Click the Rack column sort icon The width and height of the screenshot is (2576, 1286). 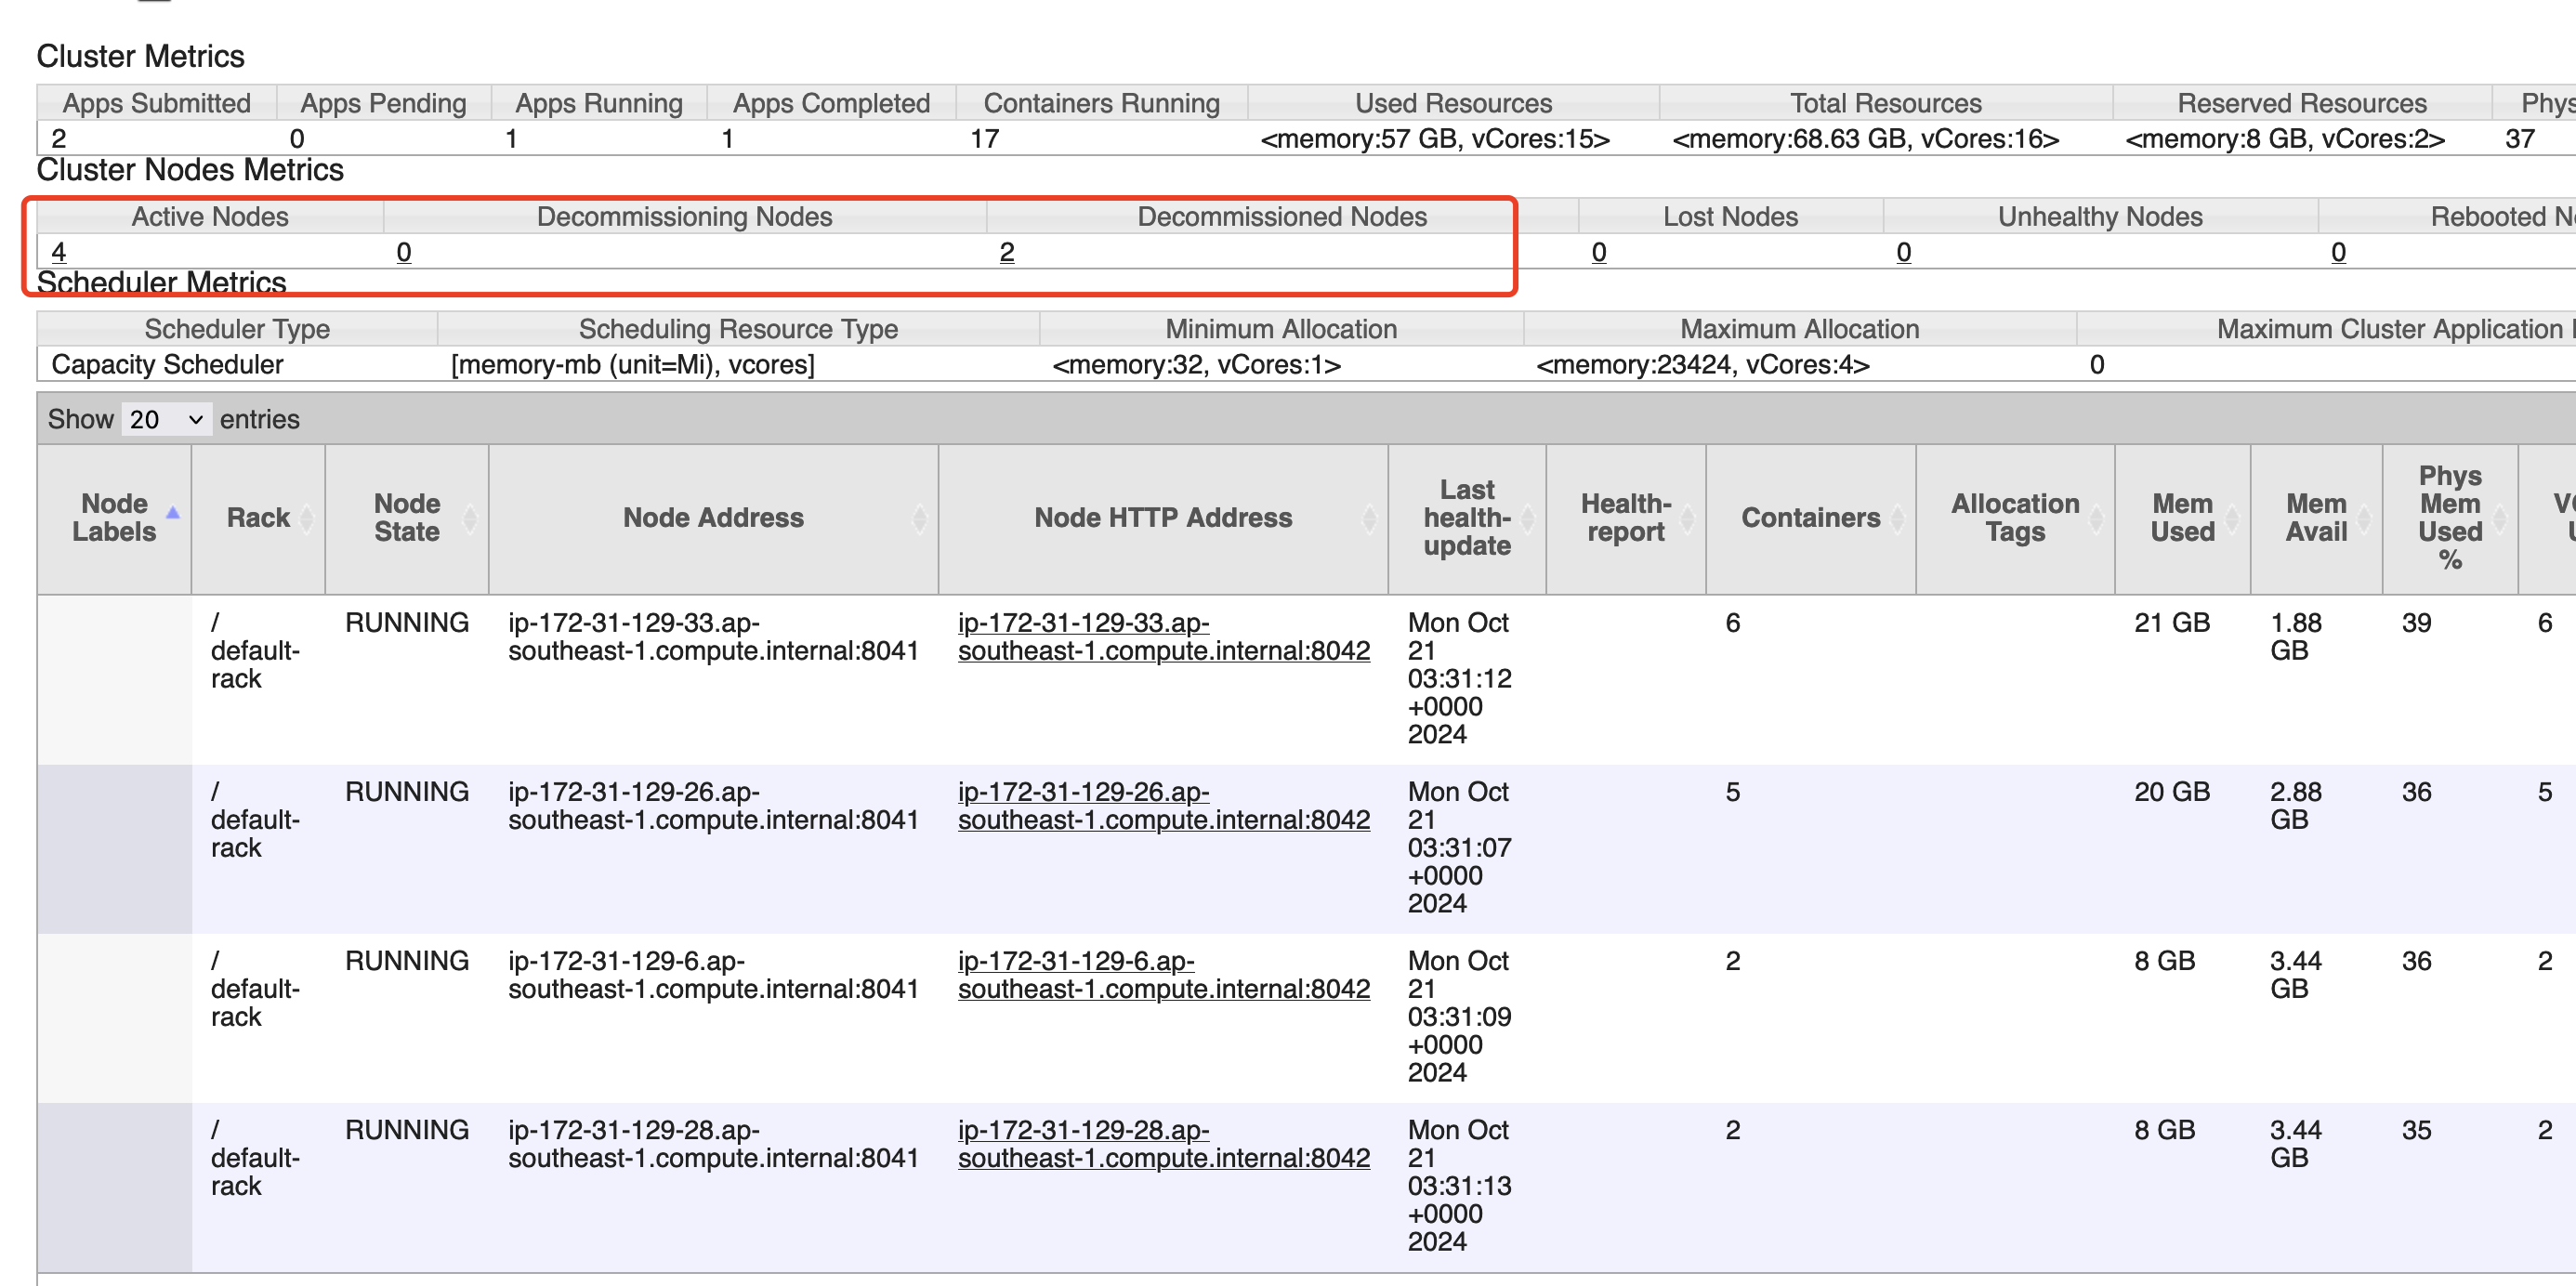tap(307, 518)
